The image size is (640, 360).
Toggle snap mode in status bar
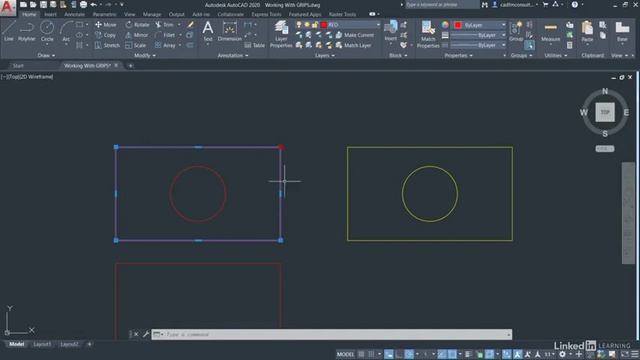(371, 354)
